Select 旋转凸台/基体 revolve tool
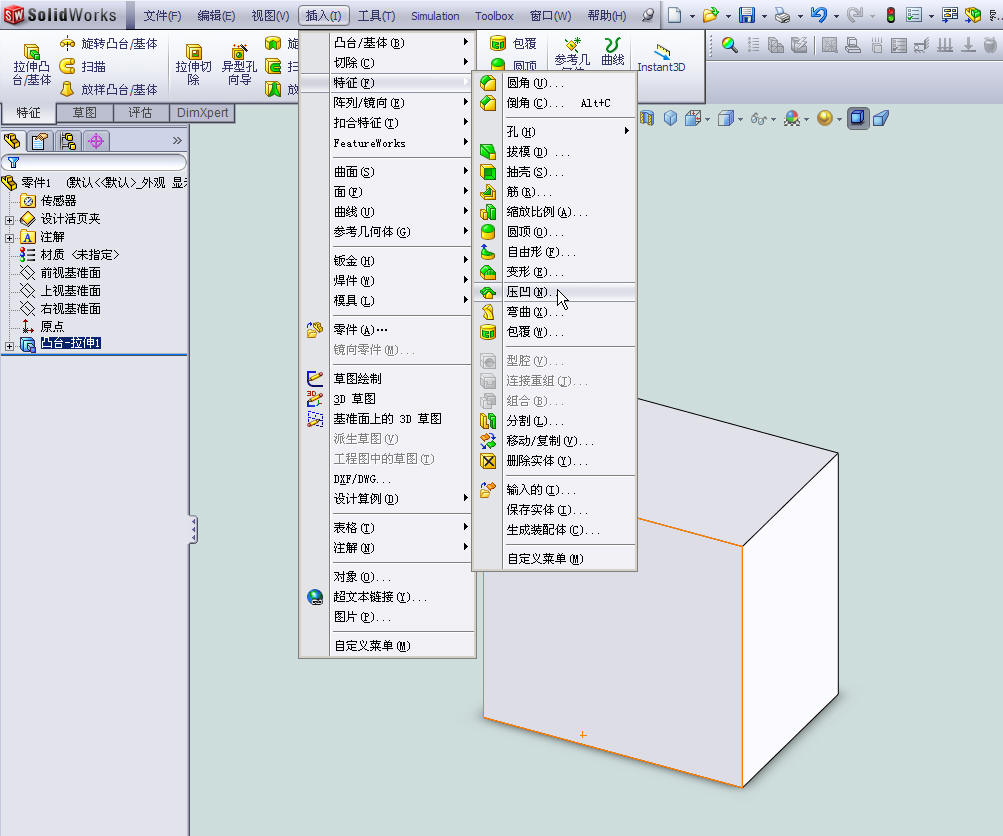The height and width of the screenshot is (836, 1003). (x=108, y=43)
